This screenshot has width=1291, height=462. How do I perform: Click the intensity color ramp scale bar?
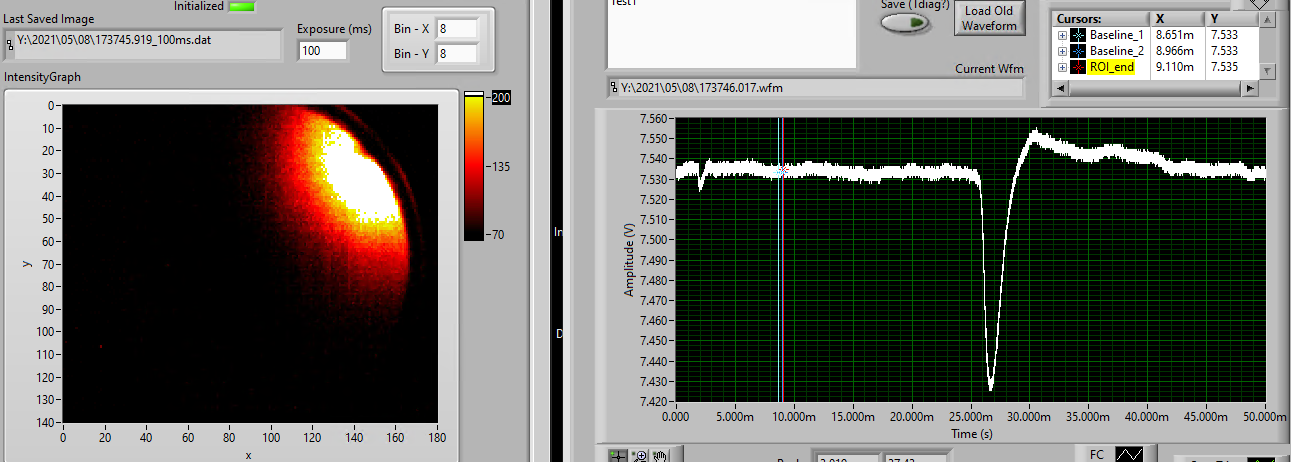point(474,166)
